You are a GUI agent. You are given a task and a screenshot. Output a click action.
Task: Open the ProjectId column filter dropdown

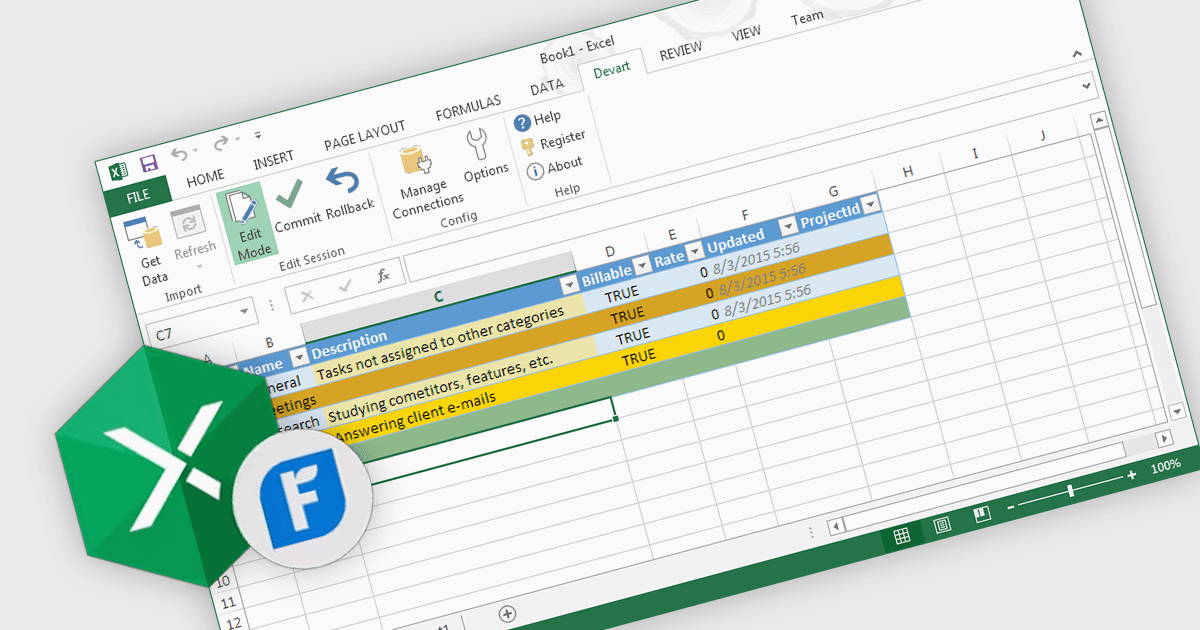pyautogui.click(x=871, y=204)
